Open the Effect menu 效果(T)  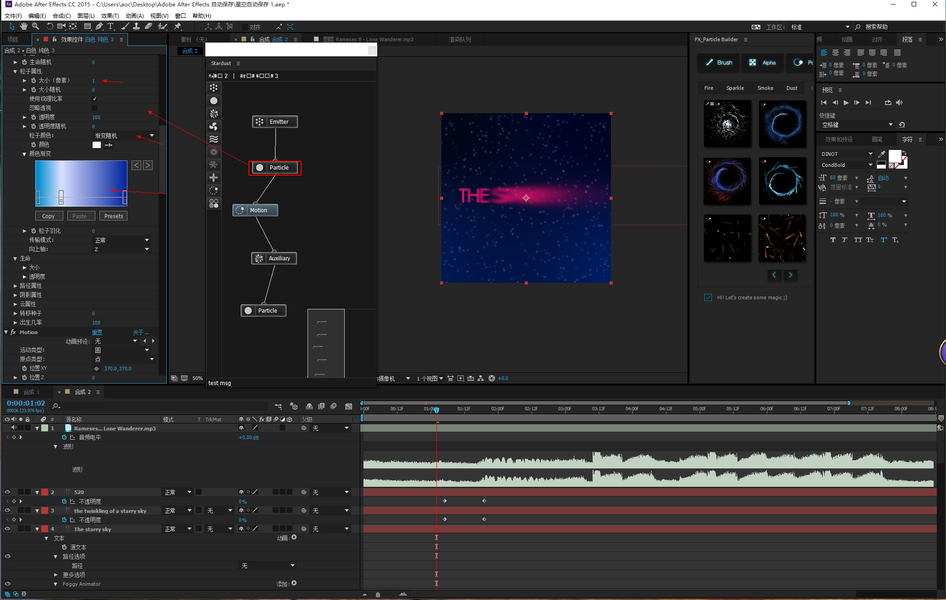tap(110, 16)
